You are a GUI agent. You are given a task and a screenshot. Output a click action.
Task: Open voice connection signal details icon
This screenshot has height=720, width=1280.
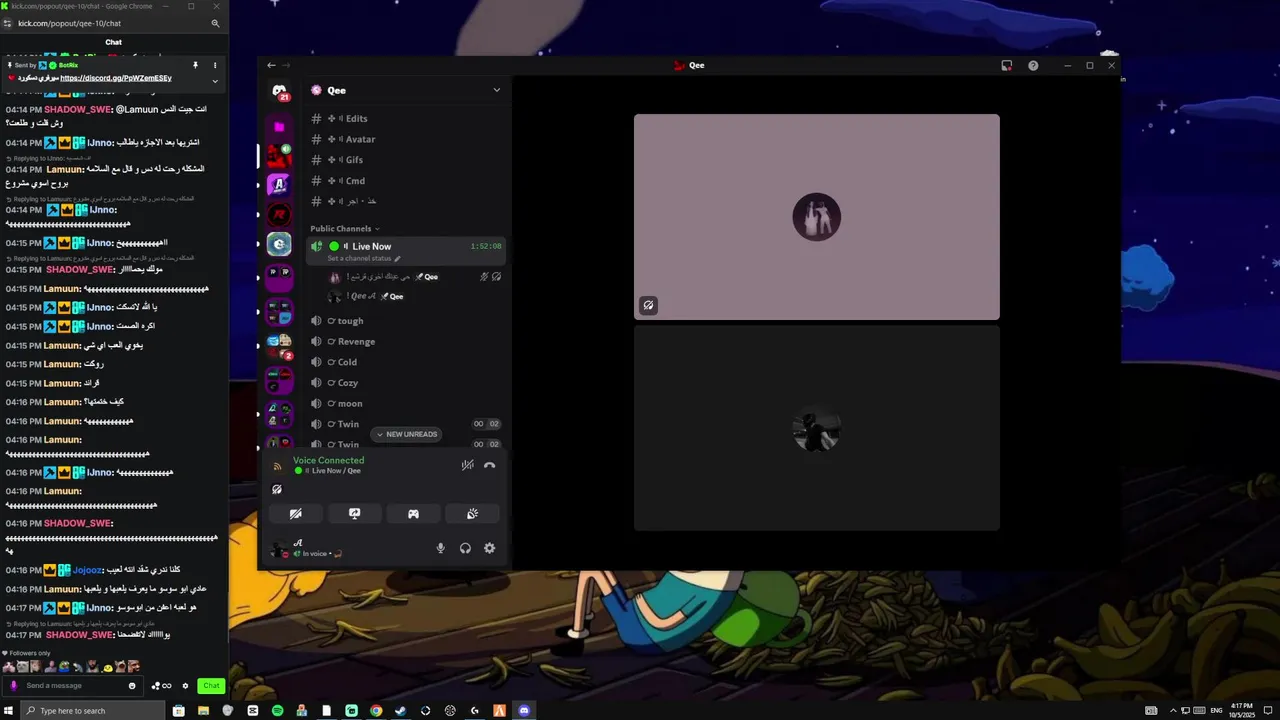point(278,466)
